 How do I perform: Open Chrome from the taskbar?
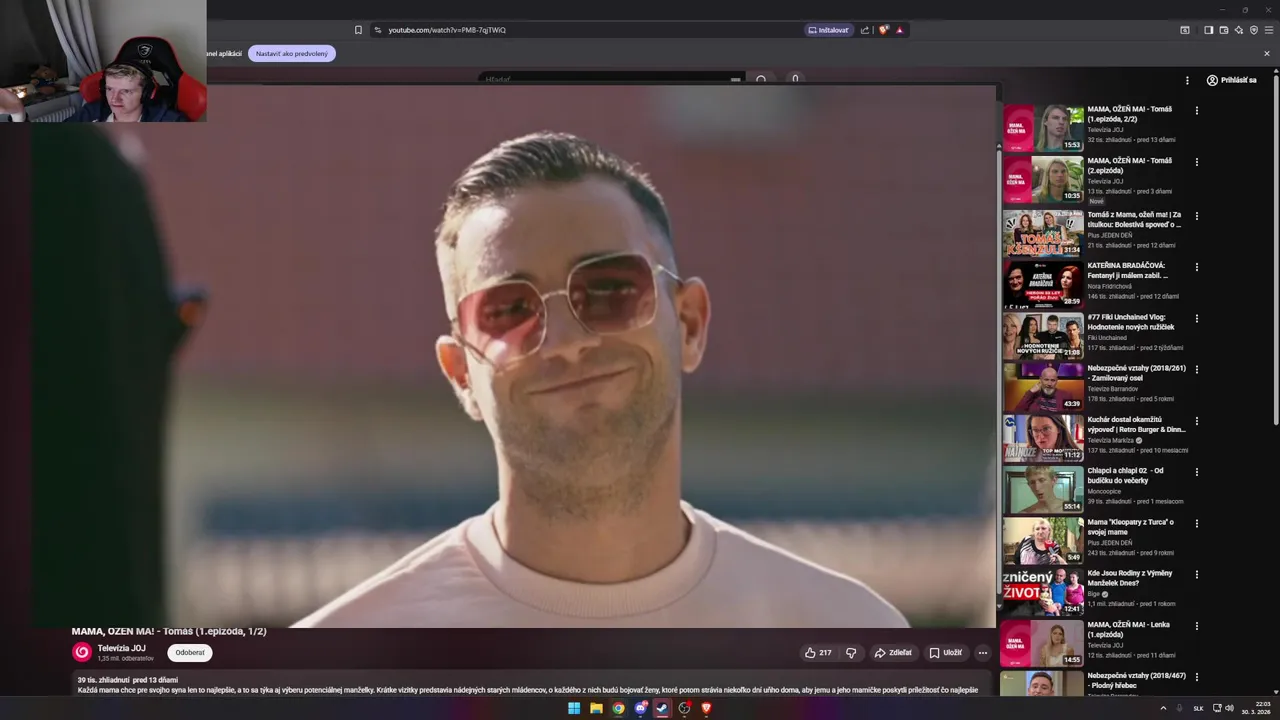(619, 708)
